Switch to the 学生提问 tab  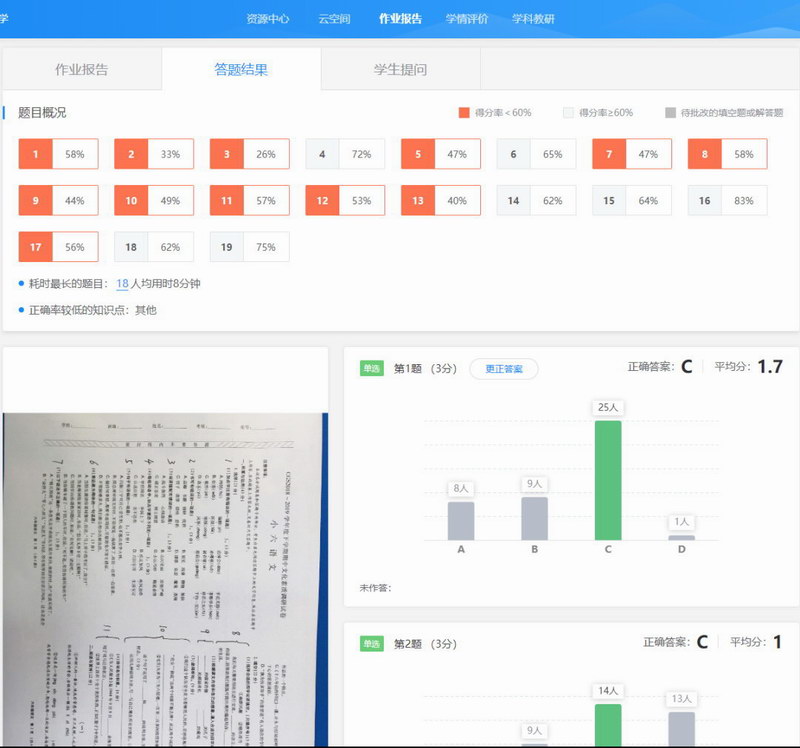400,70
